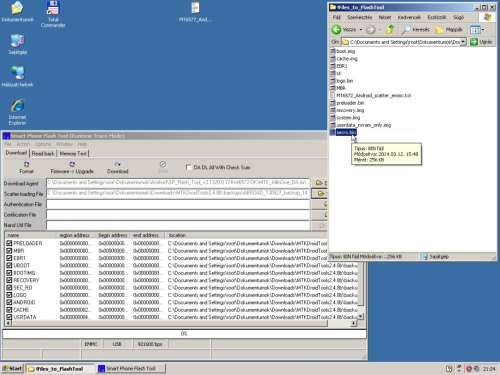Image resolution: width=500 pixels, height=375 pixels.
Task: Open the Fájl menu in Explorer
Action: 337,17
